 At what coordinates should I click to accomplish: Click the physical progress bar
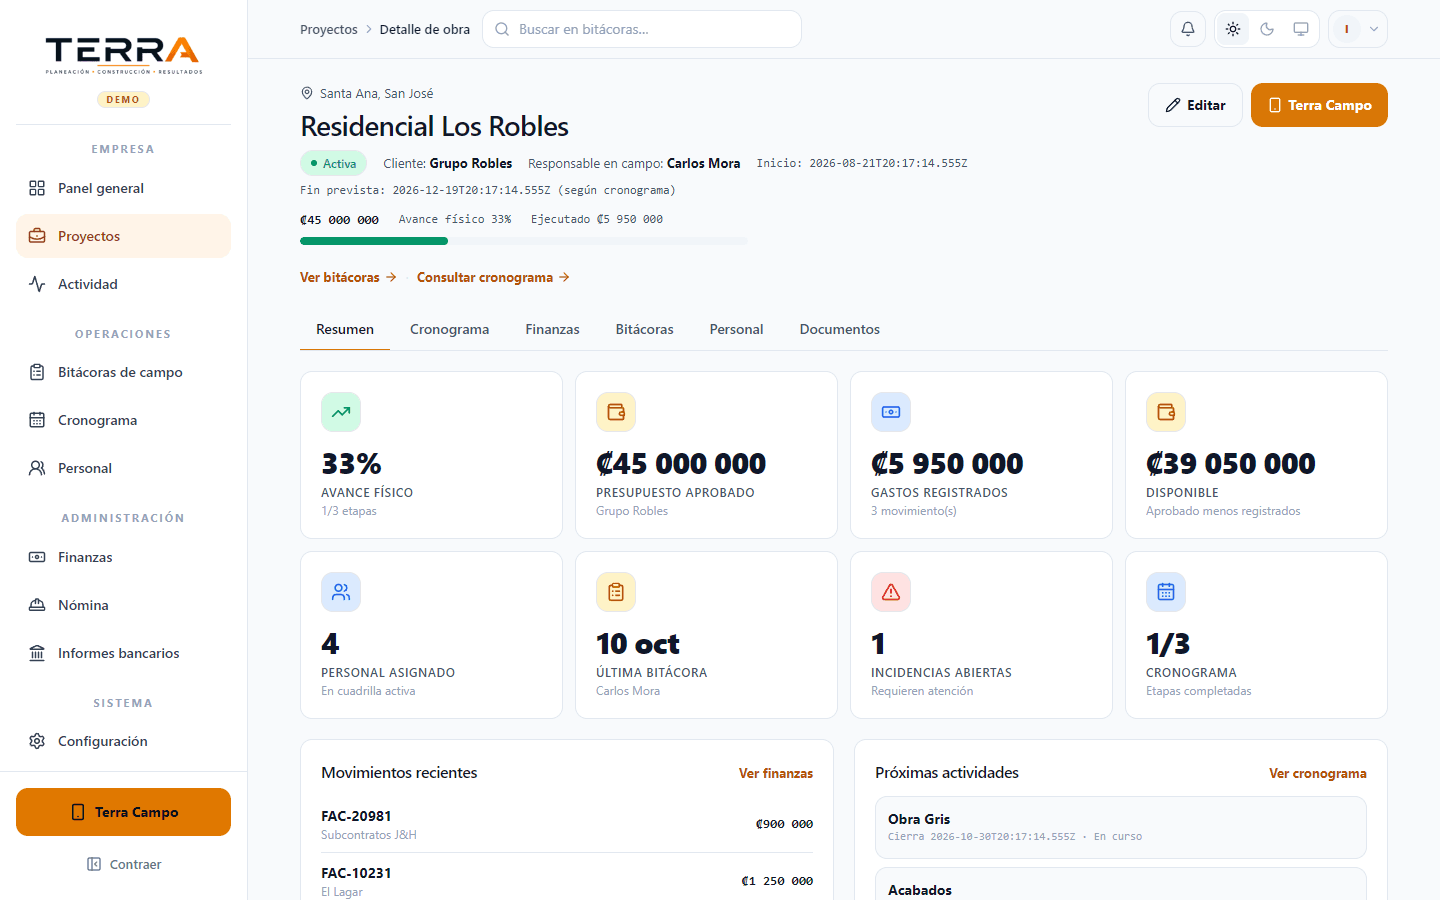(524, 241)
